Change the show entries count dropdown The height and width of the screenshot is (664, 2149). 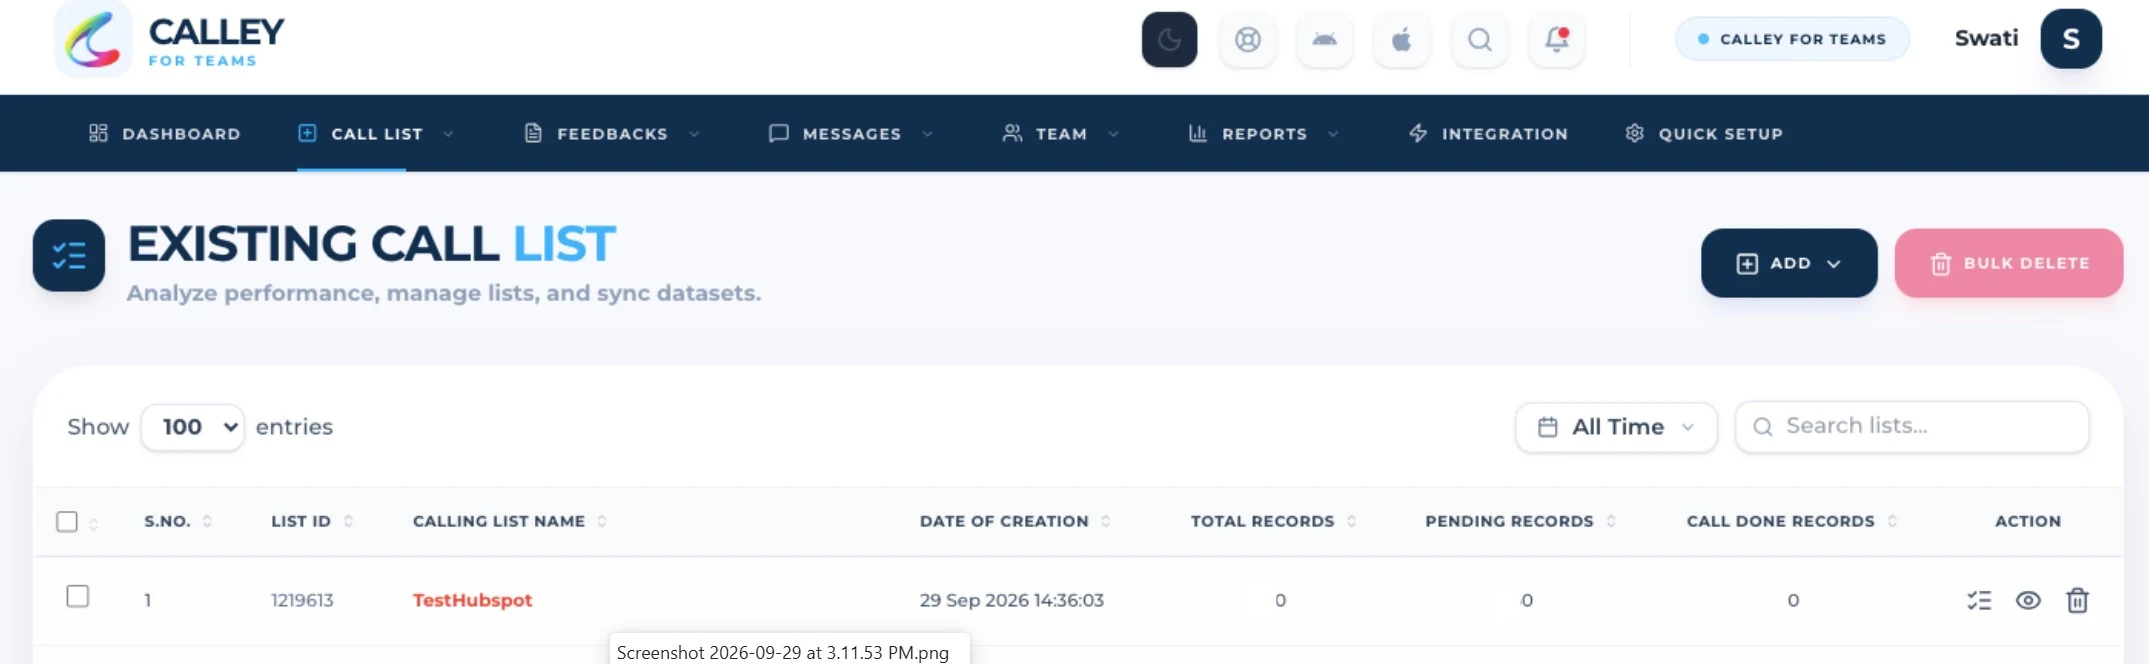193,427
